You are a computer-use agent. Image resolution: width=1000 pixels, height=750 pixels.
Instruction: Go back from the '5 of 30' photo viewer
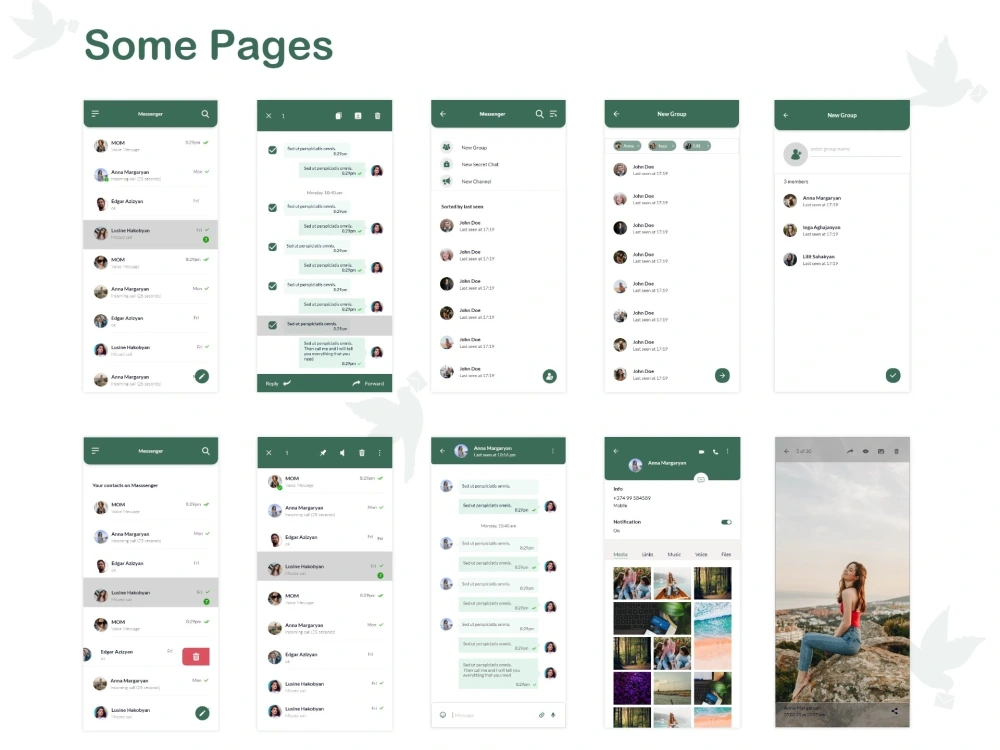pos(786,451)
